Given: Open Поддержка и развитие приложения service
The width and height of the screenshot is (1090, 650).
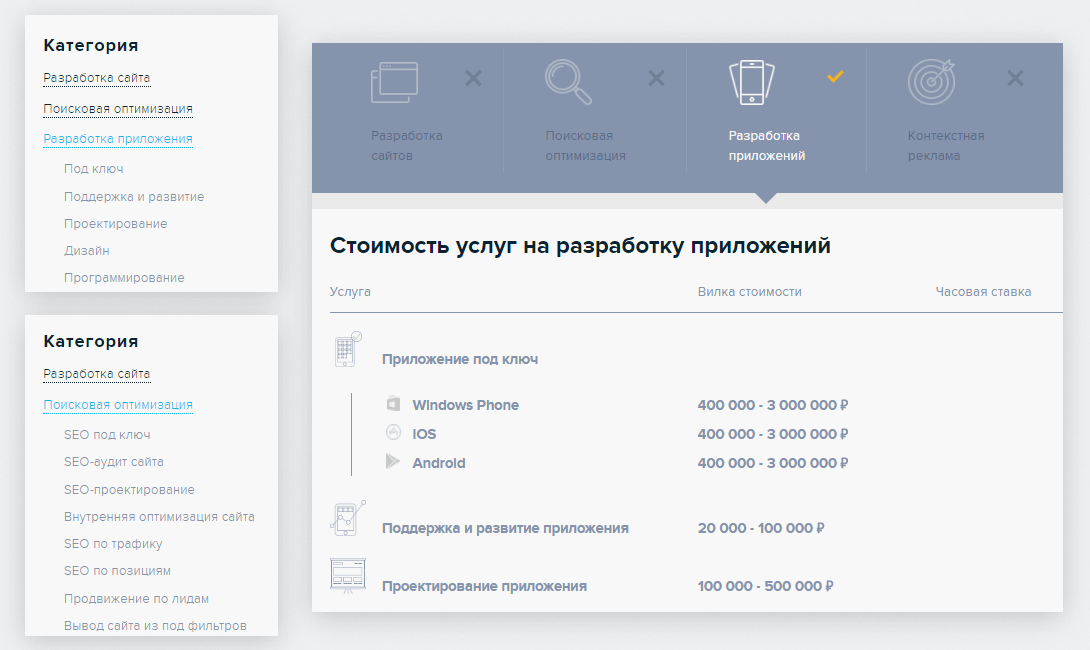Looking at the screenshot, I should (x=505, y=528).
